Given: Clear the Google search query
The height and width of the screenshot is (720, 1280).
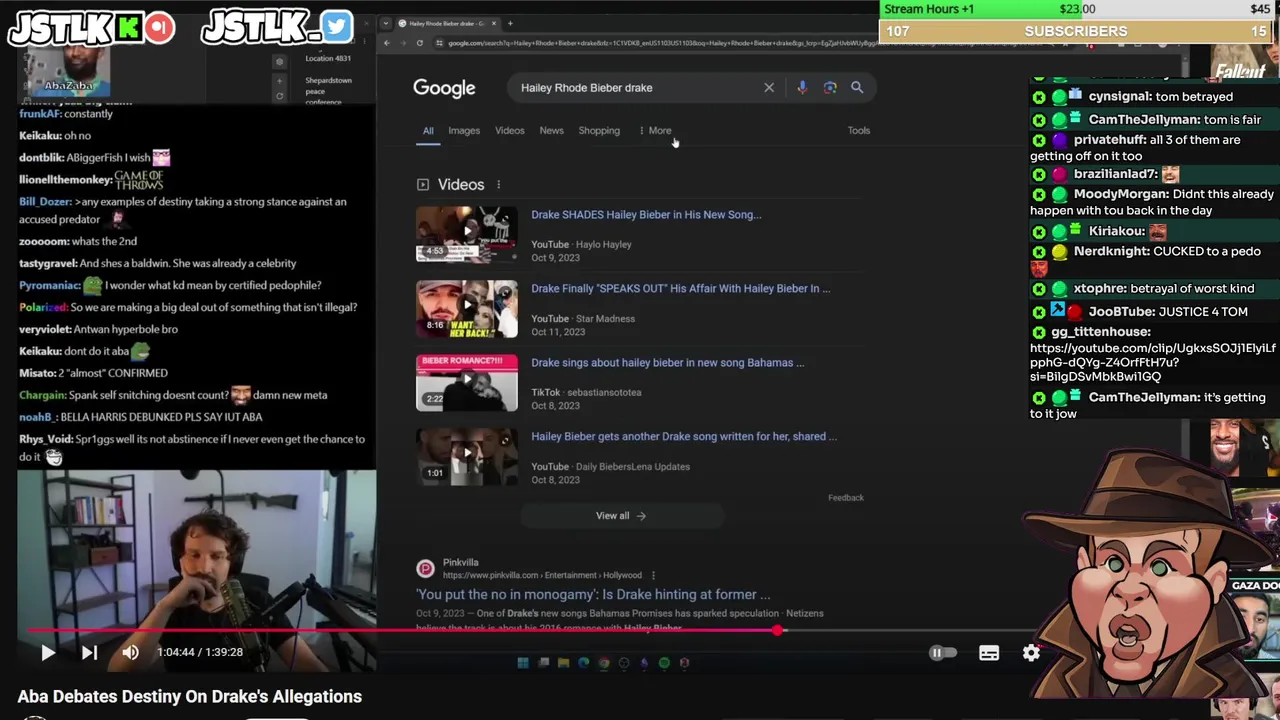Looking at the screenshot, I should (x=769, y=88).
